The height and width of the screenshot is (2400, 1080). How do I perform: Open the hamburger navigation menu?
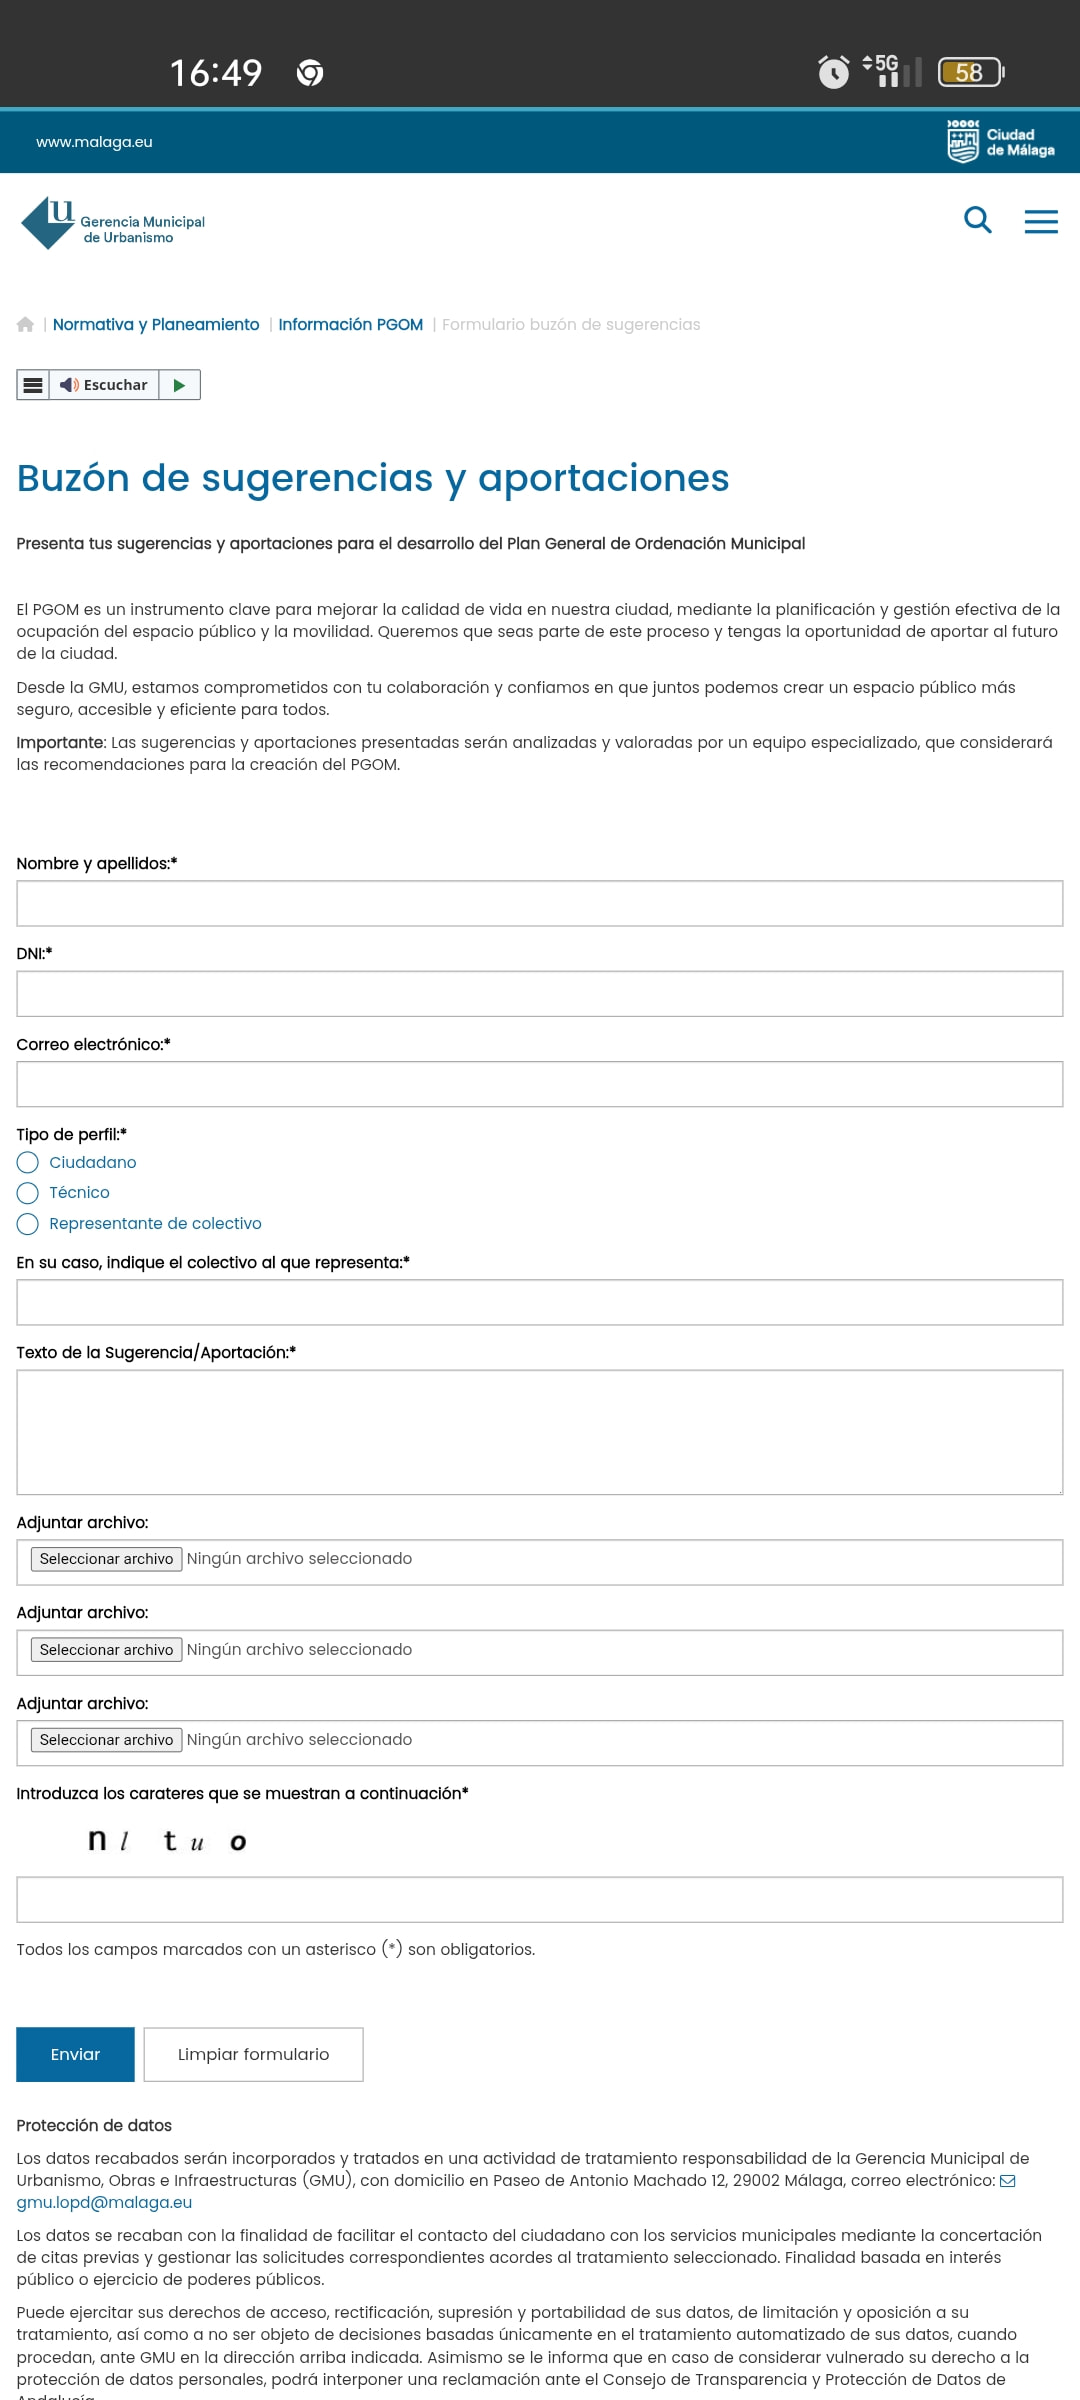coord(1041,221)
